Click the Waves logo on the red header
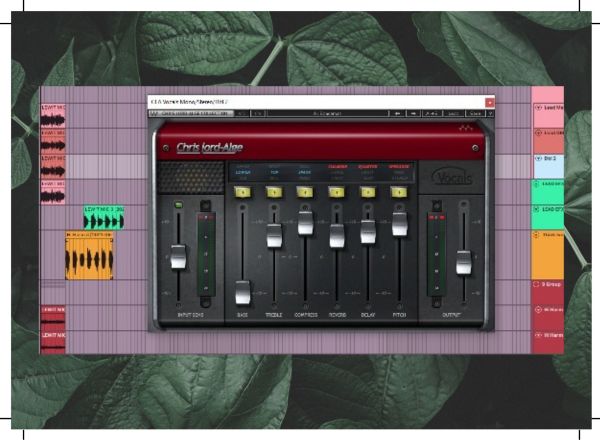Viewport: 600px width, 440px height. [463, 129]
